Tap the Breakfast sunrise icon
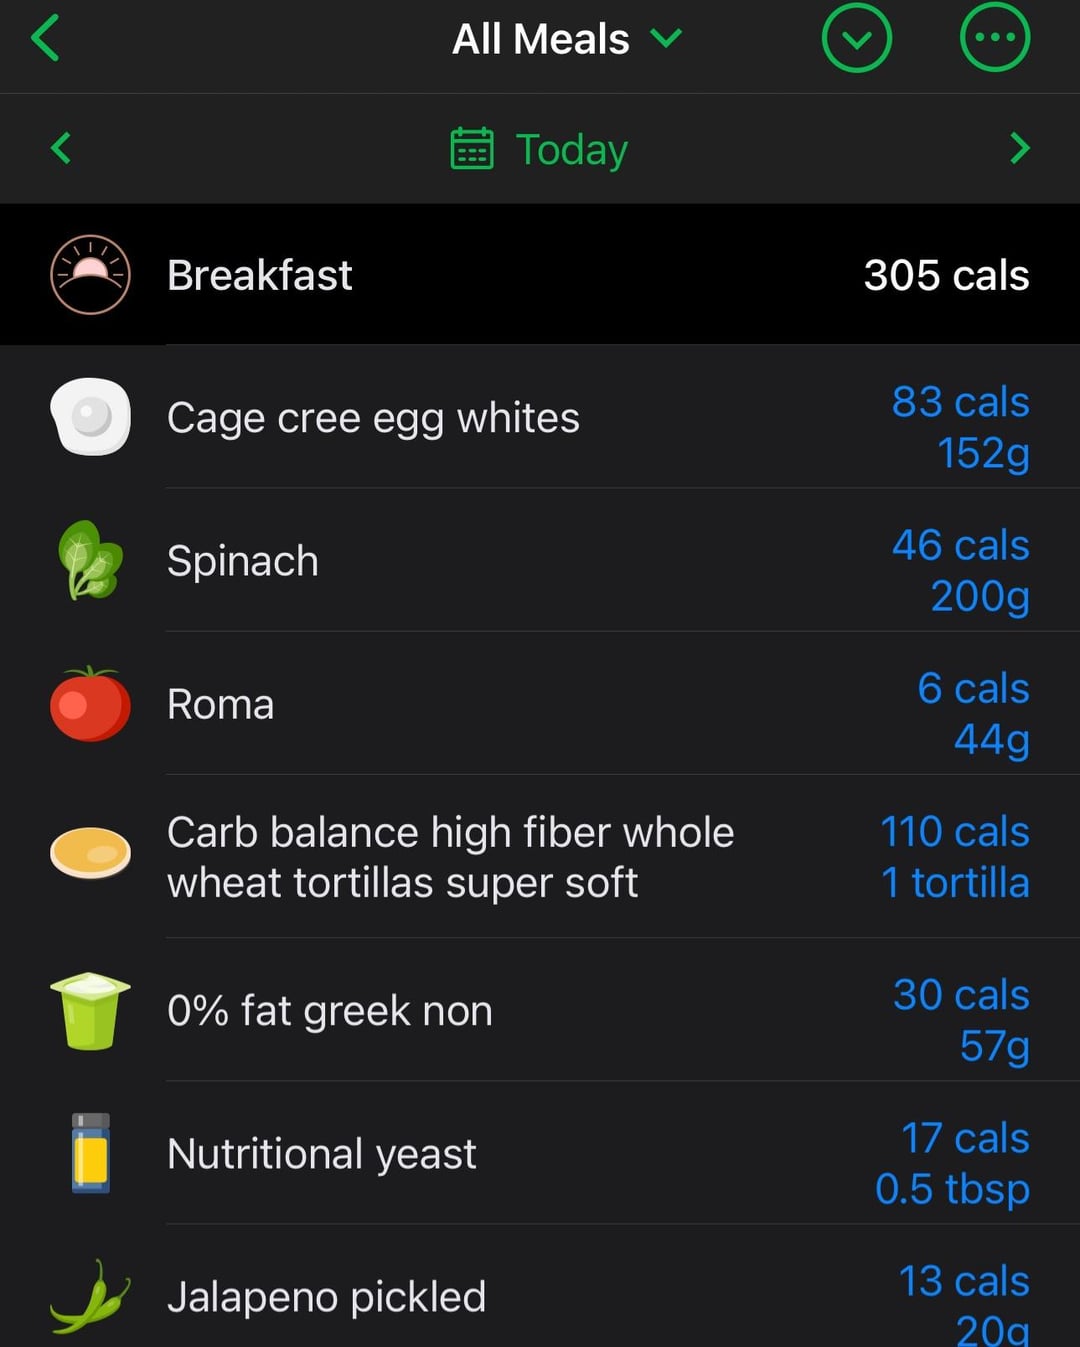The width and height of the screenshot is (1080, 1347). click(90, 275)
